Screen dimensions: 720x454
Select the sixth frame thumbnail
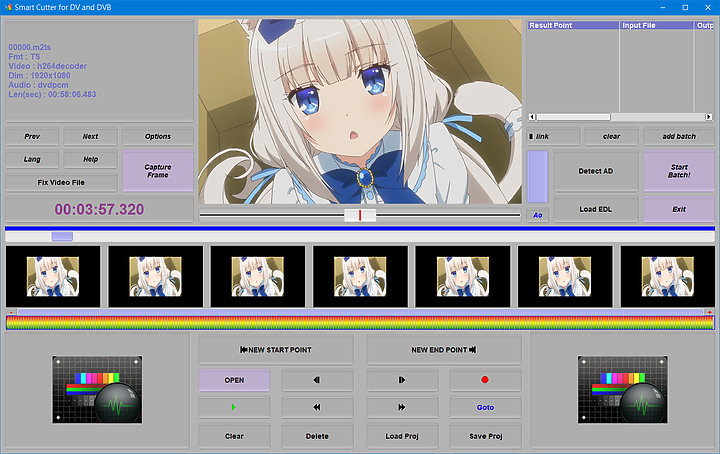[x=565, y=276]
